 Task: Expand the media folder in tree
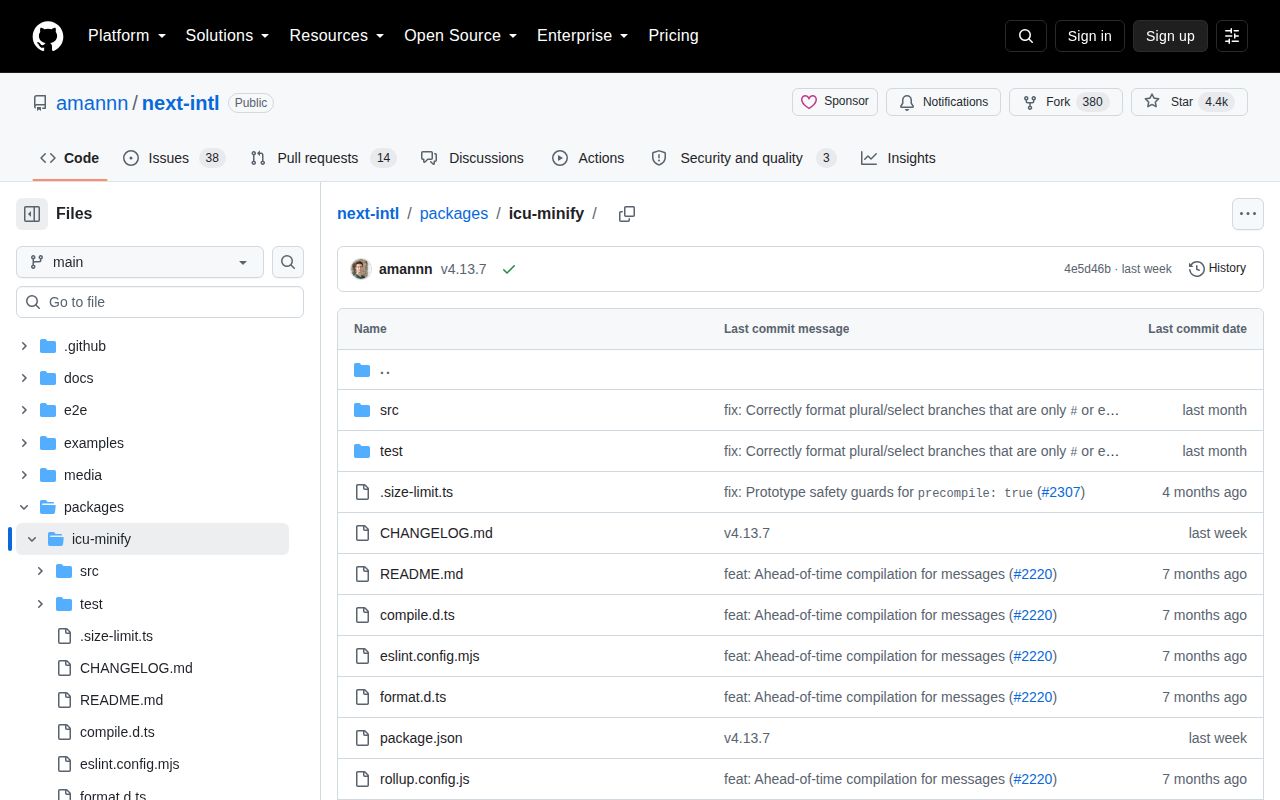tap(24, 475)
